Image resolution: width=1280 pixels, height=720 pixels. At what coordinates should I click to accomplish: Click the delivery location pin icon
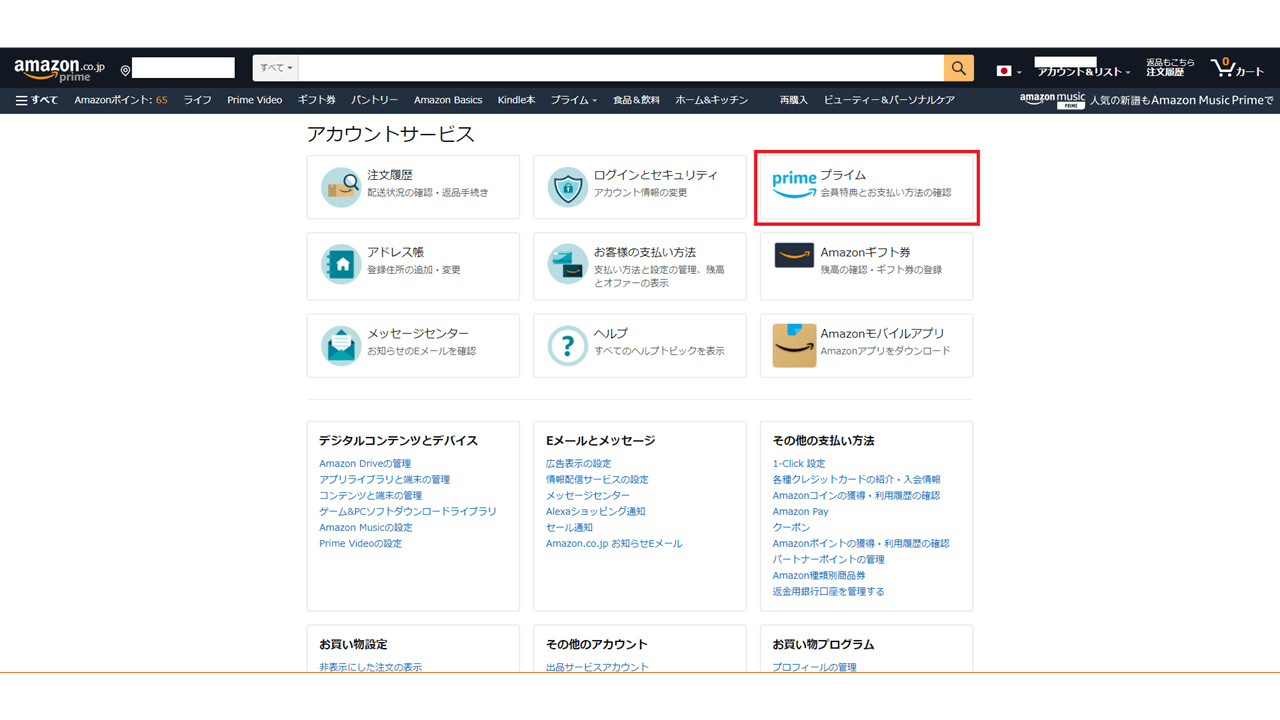(x=124, y=70)
